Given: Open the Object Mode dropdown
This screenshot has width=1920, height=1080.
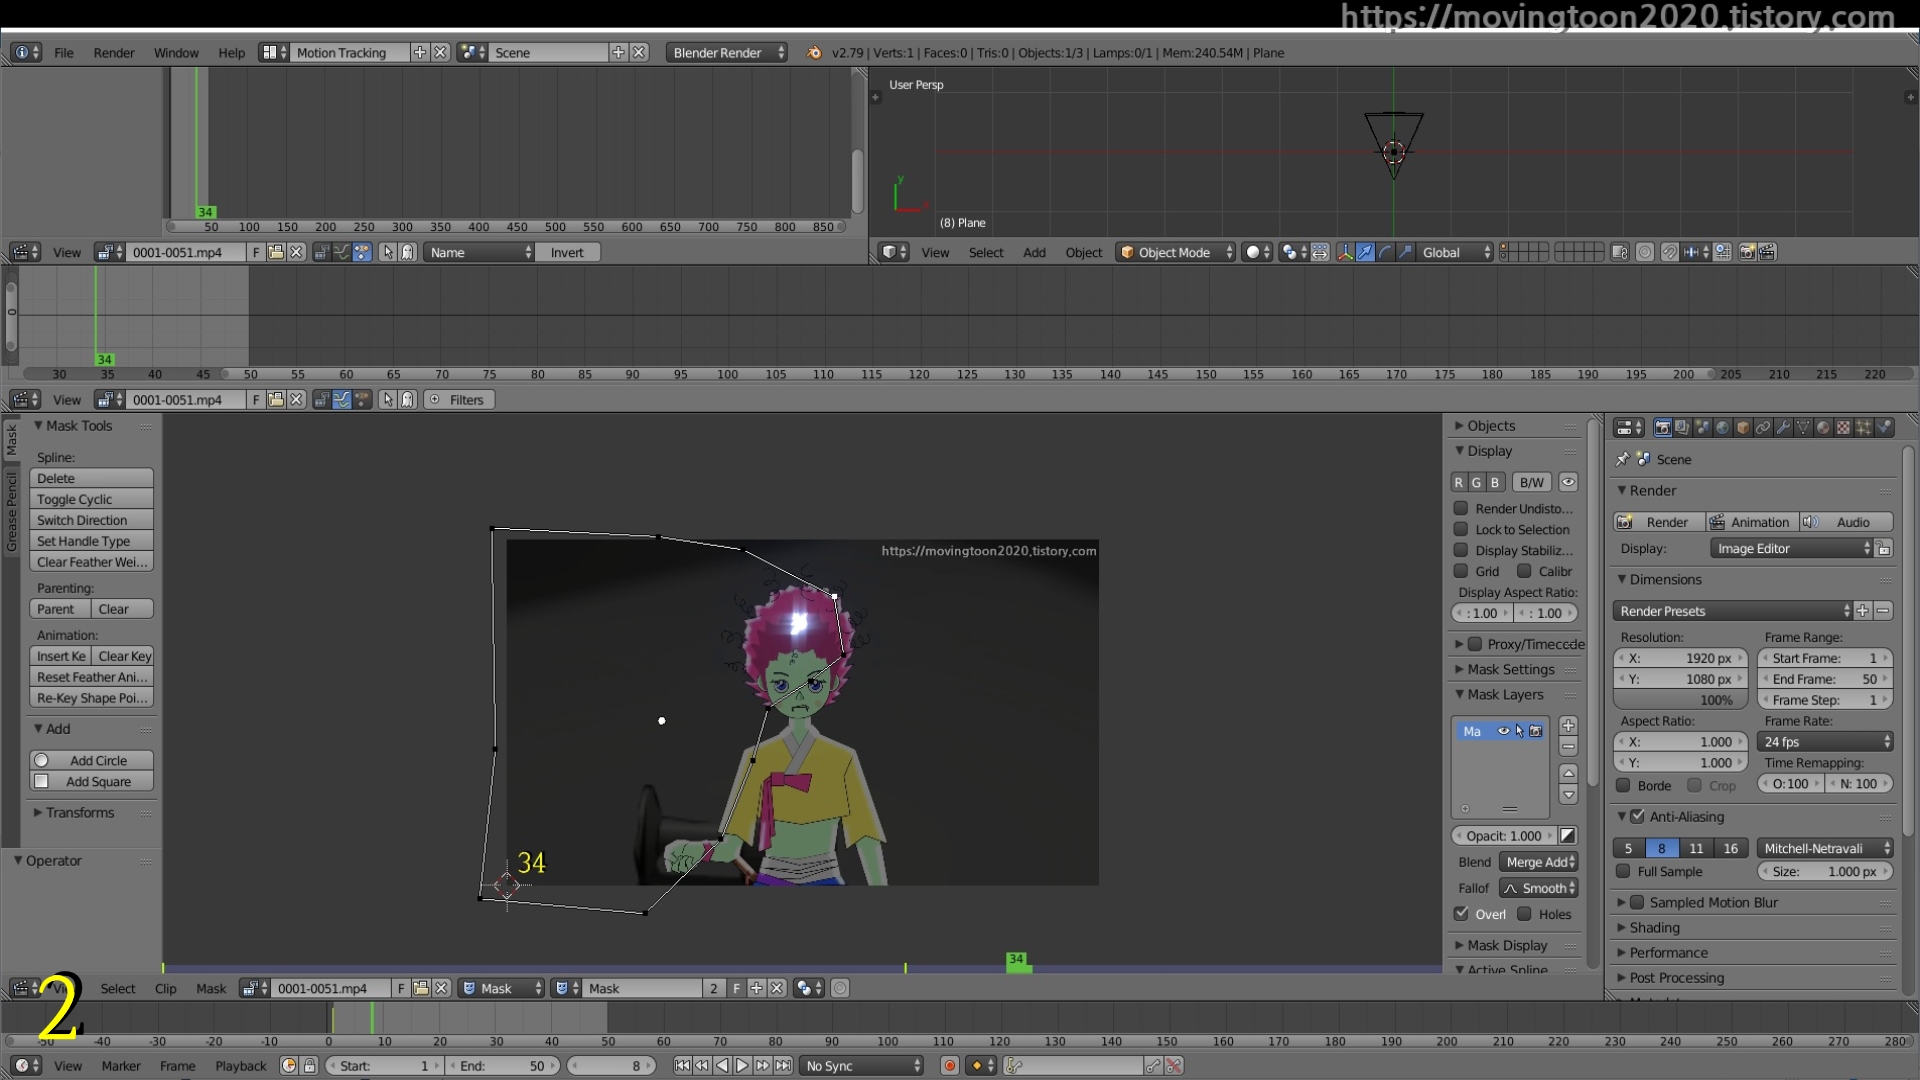Looking at the screenshot, I should pyautogui.click(x=1176, y=253).
